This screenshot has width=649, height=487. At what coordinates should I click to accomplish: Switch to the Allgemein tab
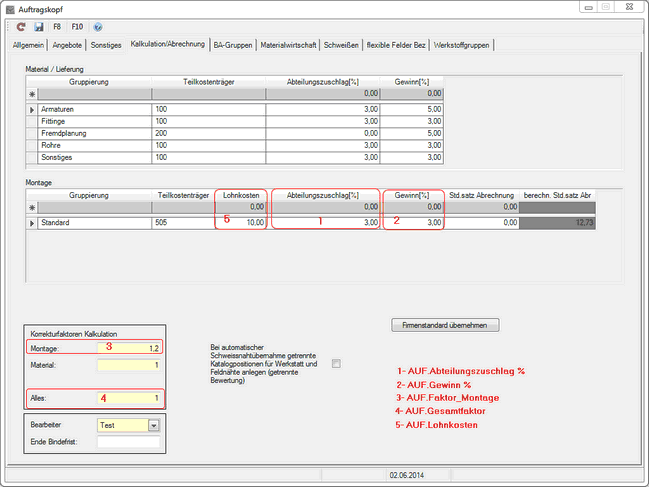(28, 45)
